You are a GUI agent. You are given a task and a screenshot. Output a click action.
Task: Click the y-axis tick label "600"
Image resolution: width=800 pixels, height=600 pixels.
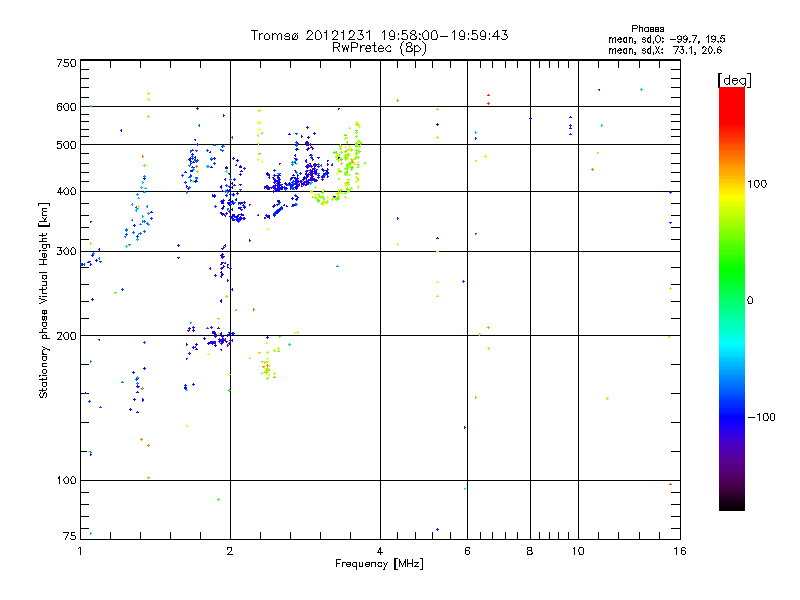click(66, 107)
